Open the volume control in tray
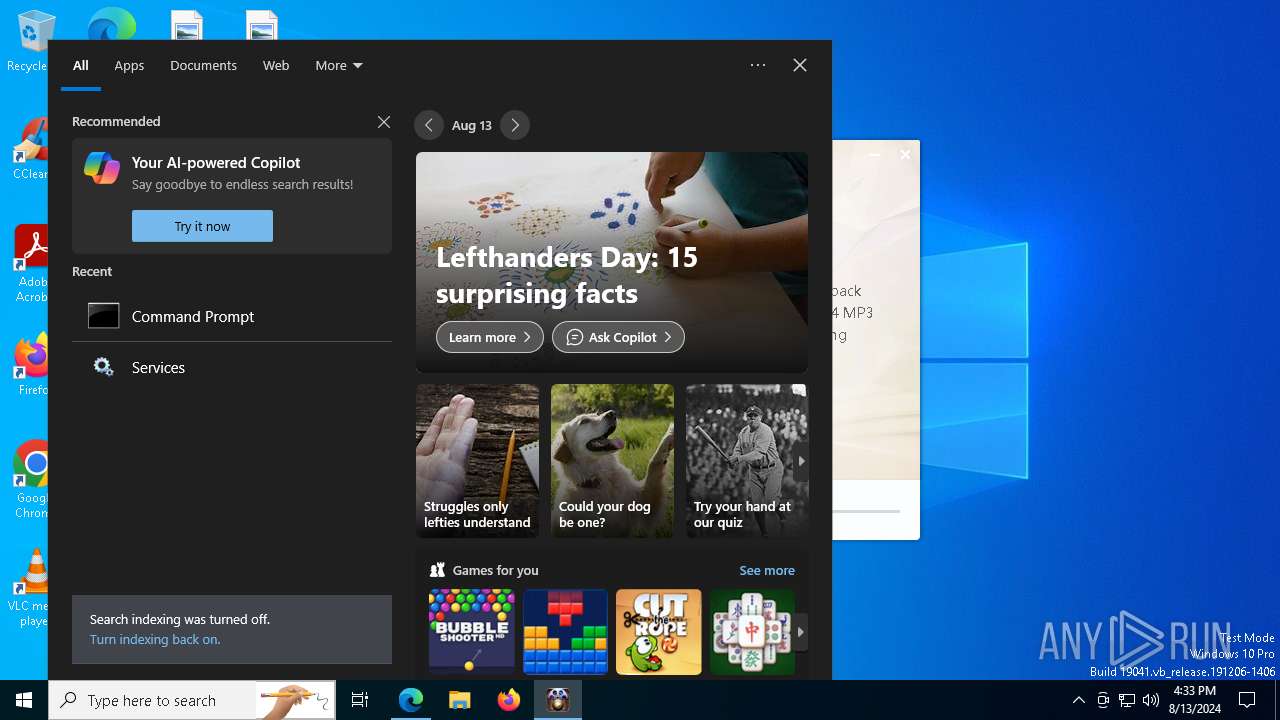Image resolution: width=1280 pixels, height=720 pixels. point(1151,700)
